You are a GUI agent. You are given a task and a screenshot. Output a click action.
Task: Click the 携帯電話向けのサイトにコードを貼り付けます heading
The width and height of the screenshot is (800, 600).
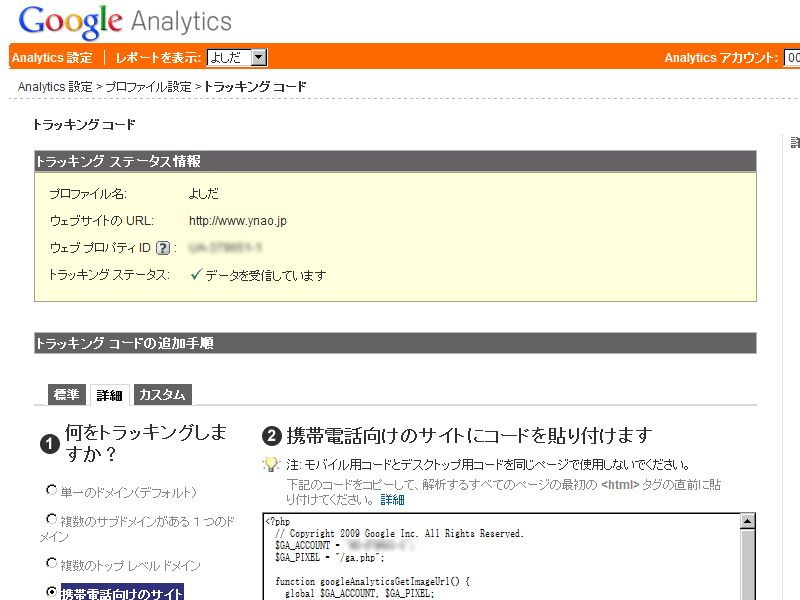tap(469, 436)
